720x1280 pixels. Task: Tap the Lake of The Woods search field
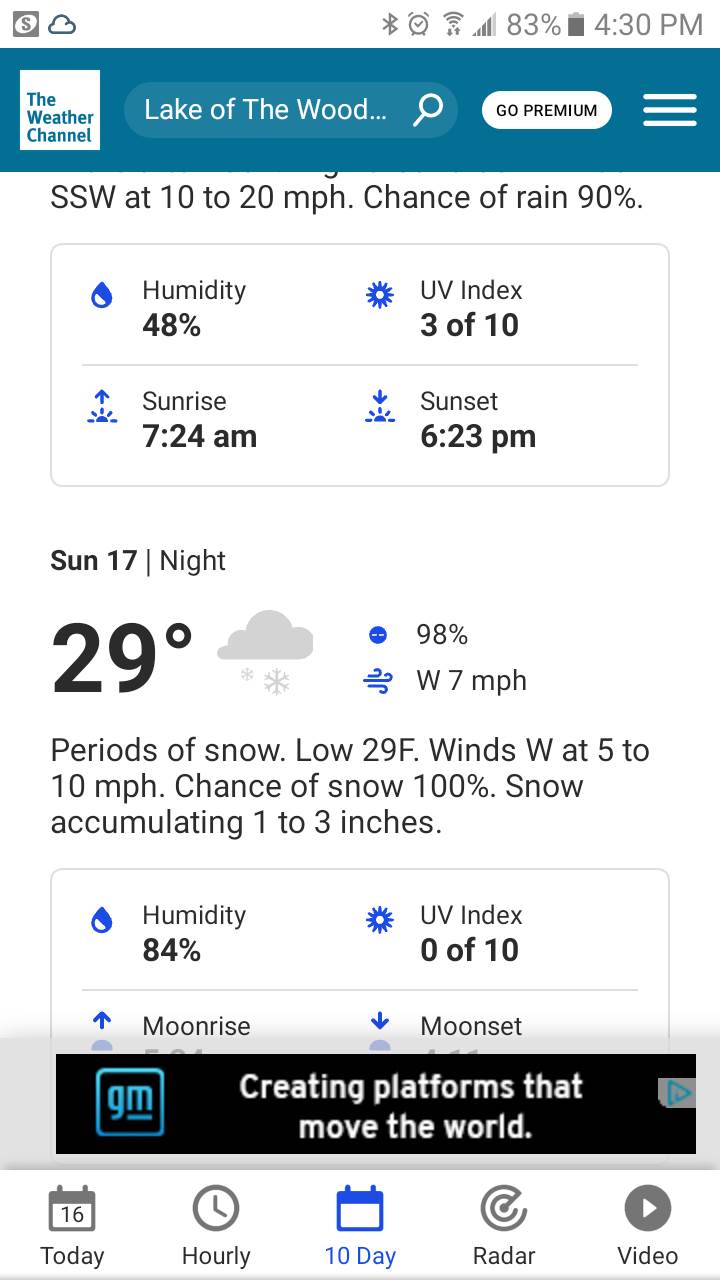(x=265, y=110)
